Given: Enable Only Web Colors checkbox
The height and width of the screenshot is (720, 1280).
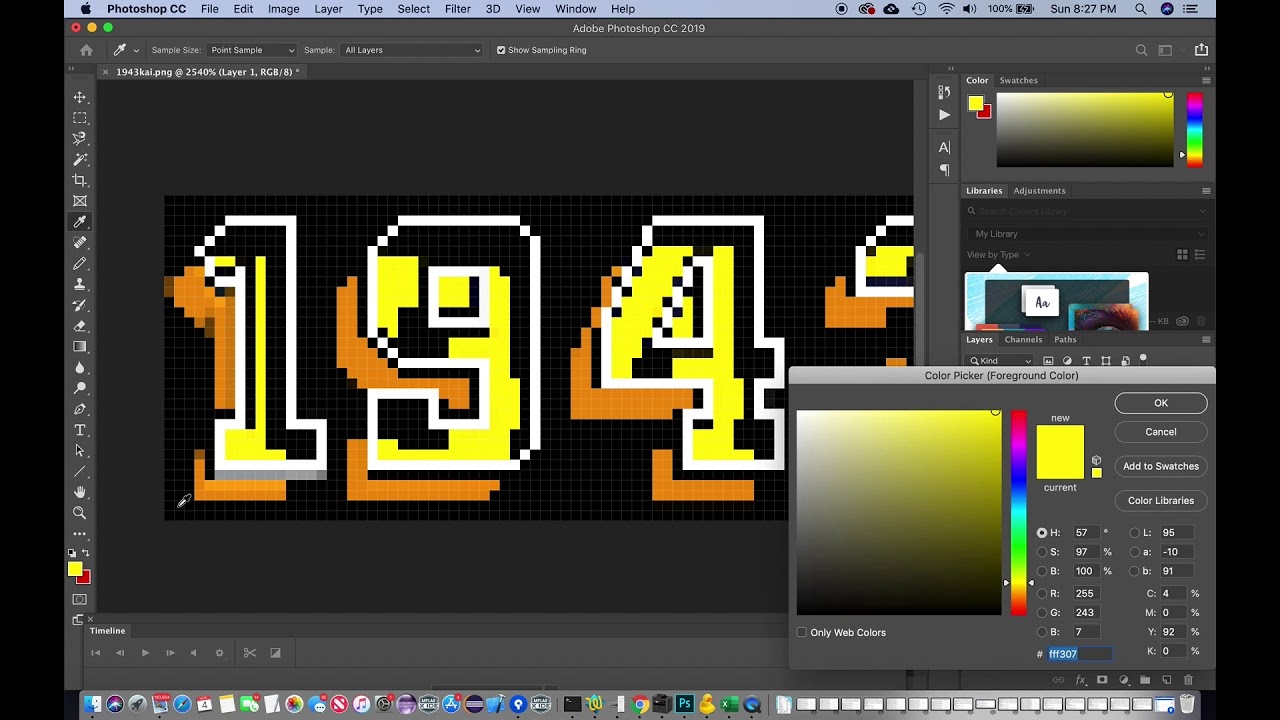Looking at the screenshot, I should (x=802, y=633).
